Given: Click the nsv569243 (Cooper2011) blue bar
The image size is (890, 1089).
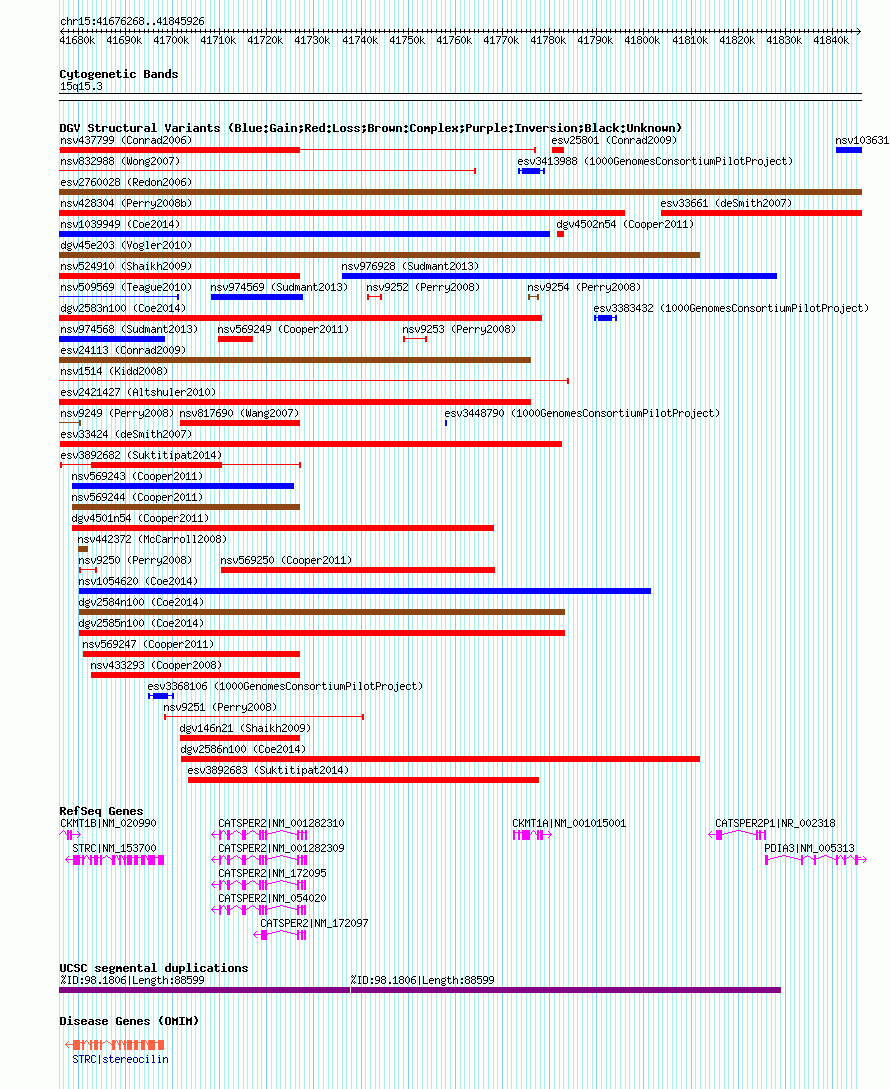Looking at the screenshot, I should click(183, 486).
